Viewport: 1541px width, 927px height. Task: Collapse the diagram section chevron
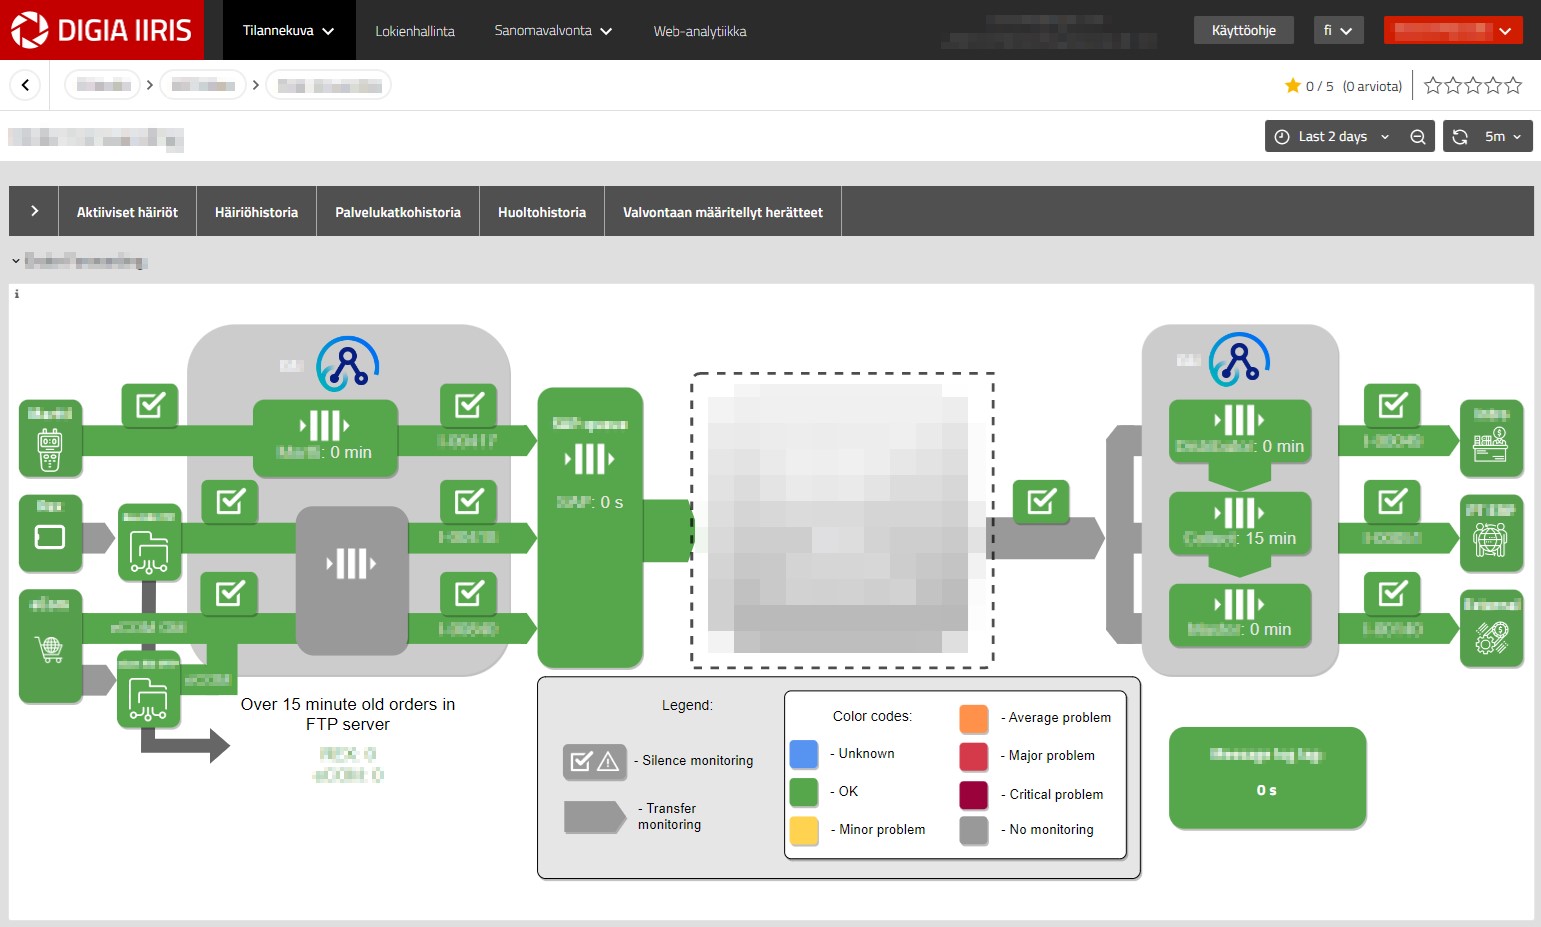pyautogui.click(x=16, y=261)
